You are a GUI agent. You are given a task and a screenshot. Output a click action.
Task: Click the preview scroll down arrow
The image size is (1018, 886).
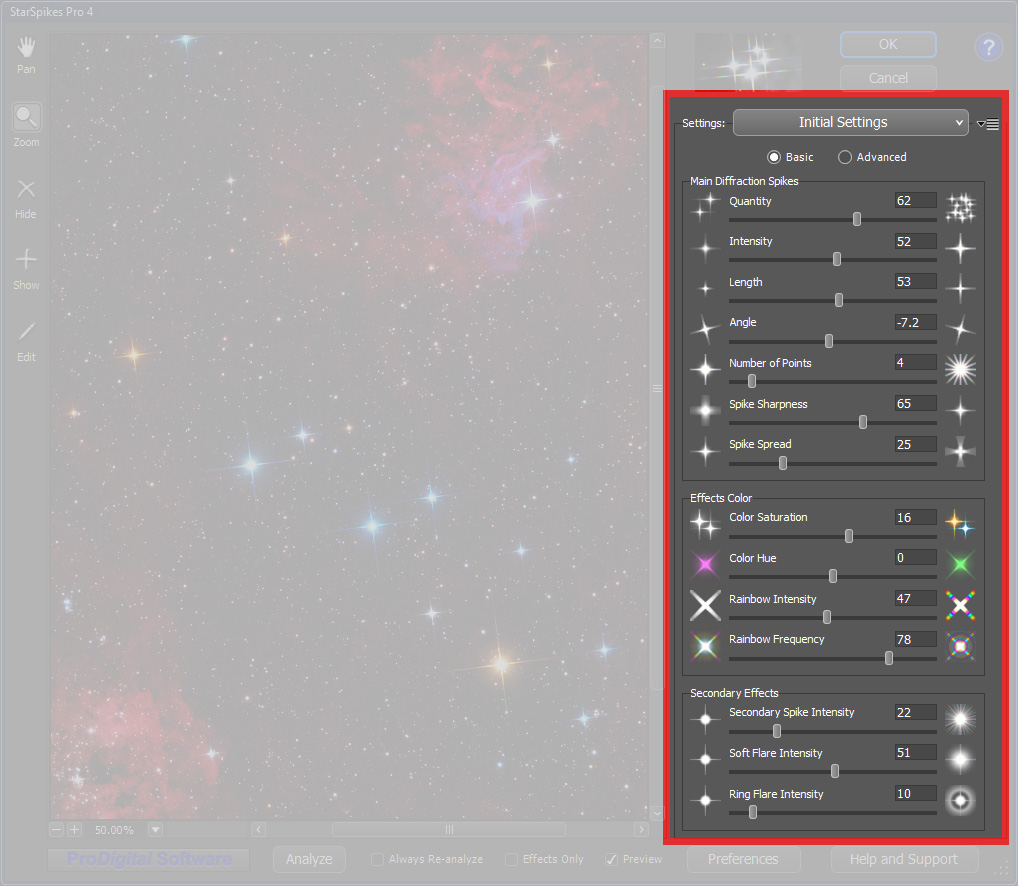pyautogui.click(x=657, y=813)
